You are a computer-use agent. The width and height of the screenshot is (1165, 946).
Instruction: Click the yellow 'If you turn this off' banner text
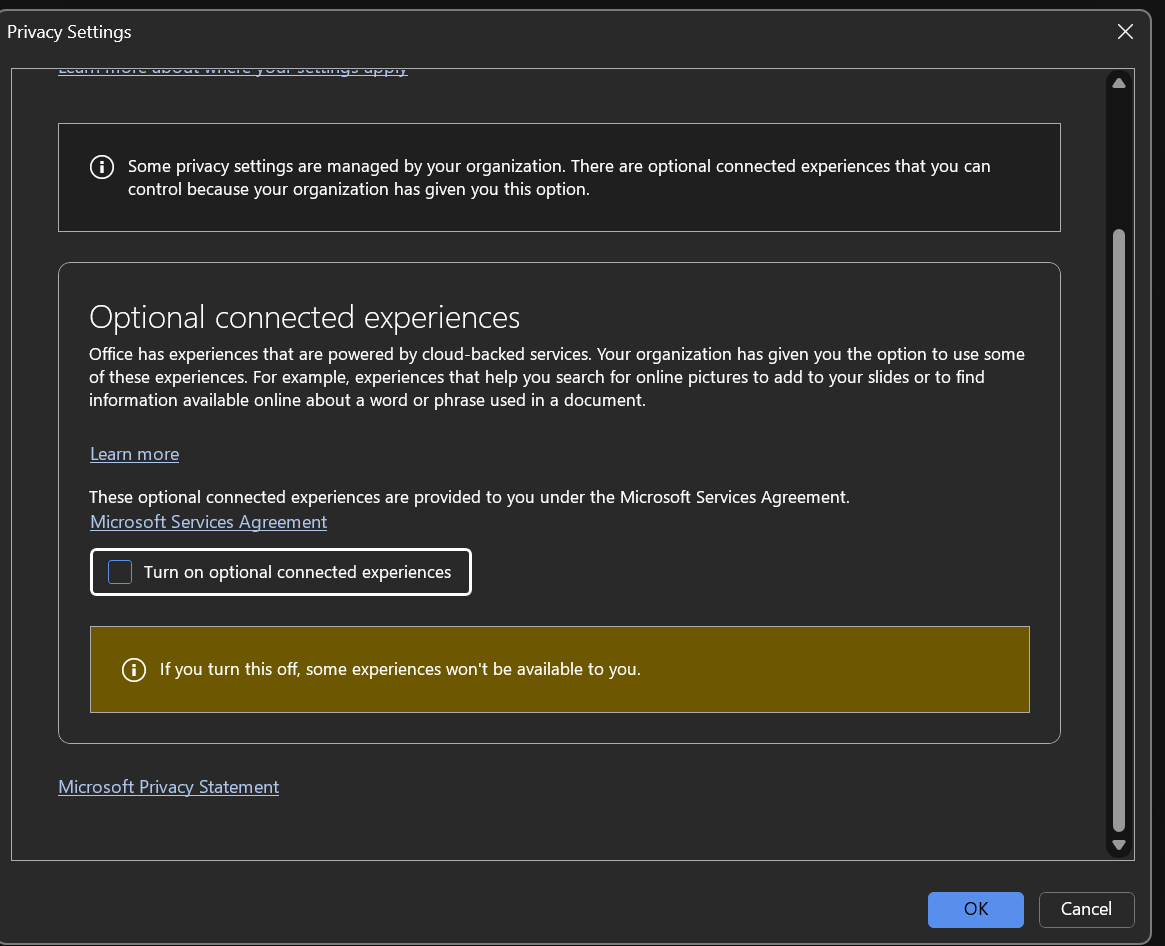click(400, 670)
